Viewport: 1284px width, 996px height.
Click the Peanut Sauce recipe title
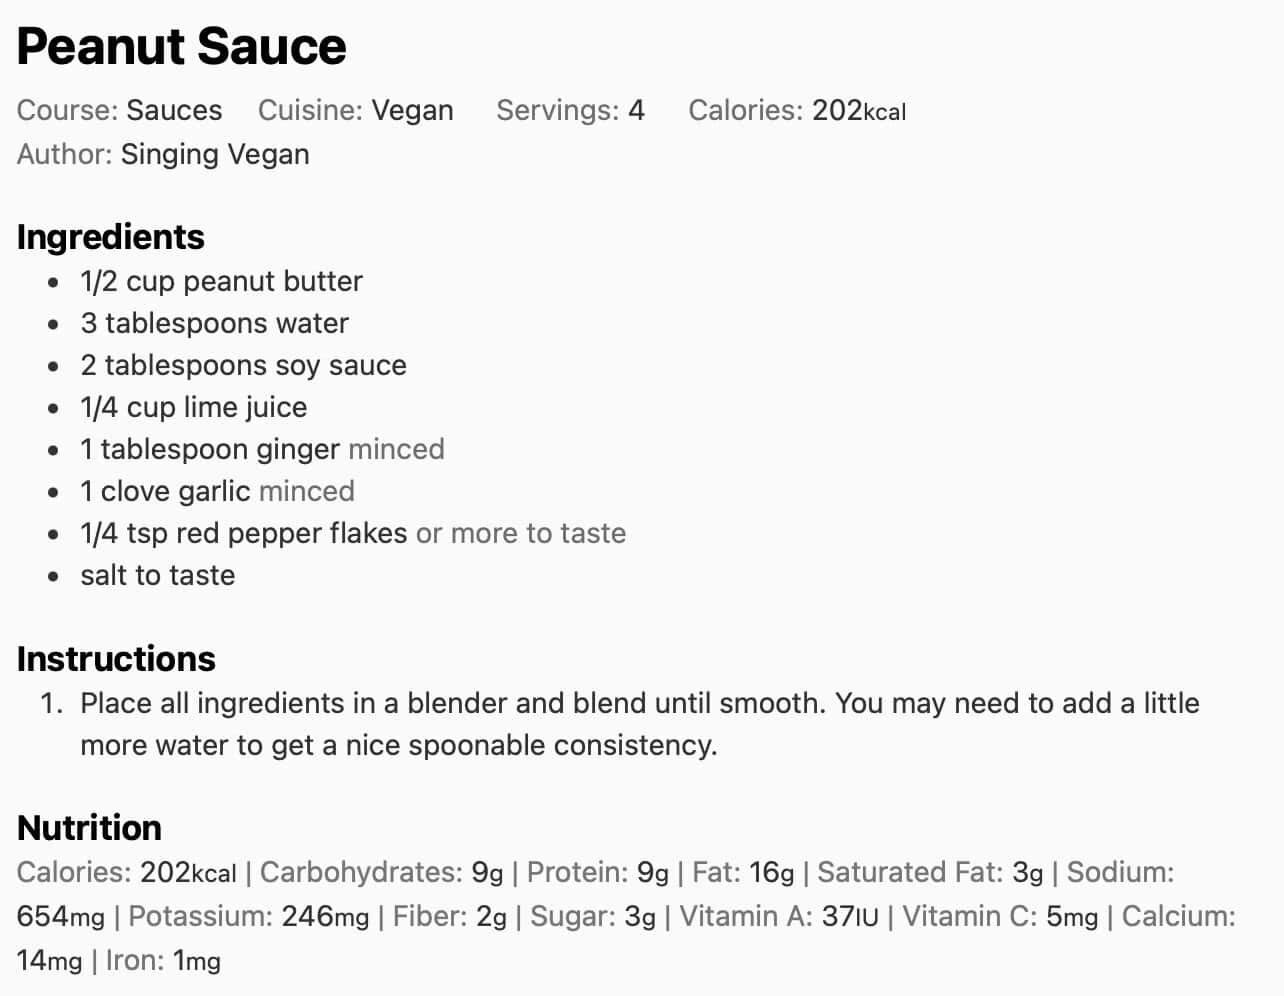point(181,47)
